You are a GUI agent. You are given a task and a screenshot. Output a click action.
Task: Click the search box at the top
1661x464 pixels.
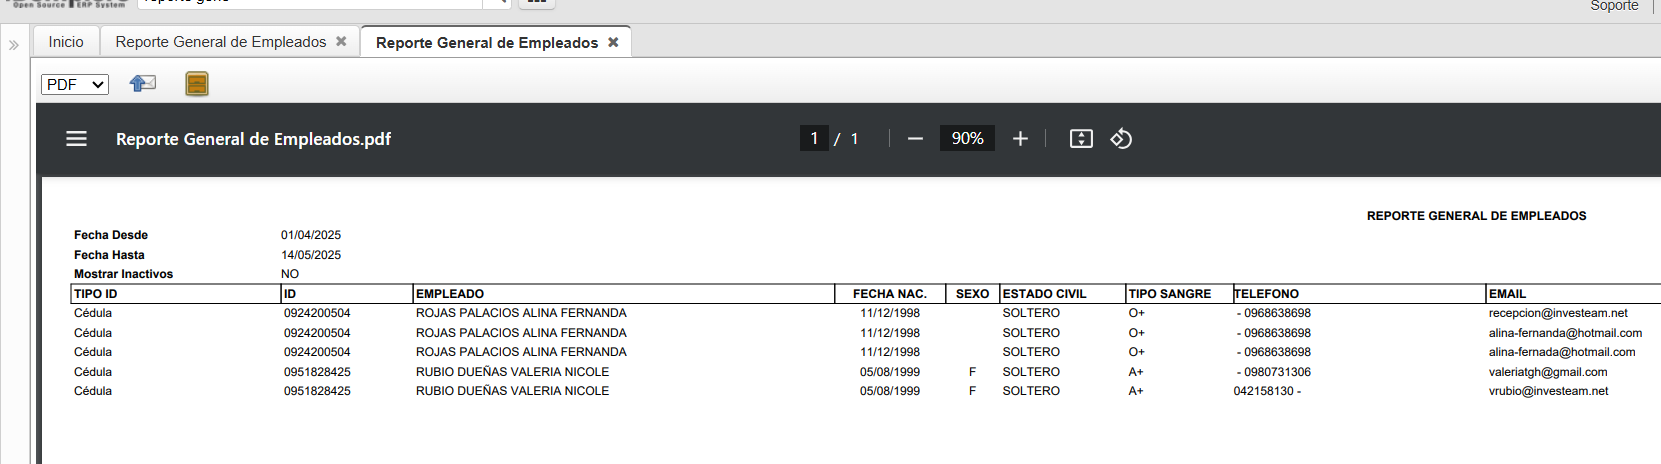pos(310,3)
